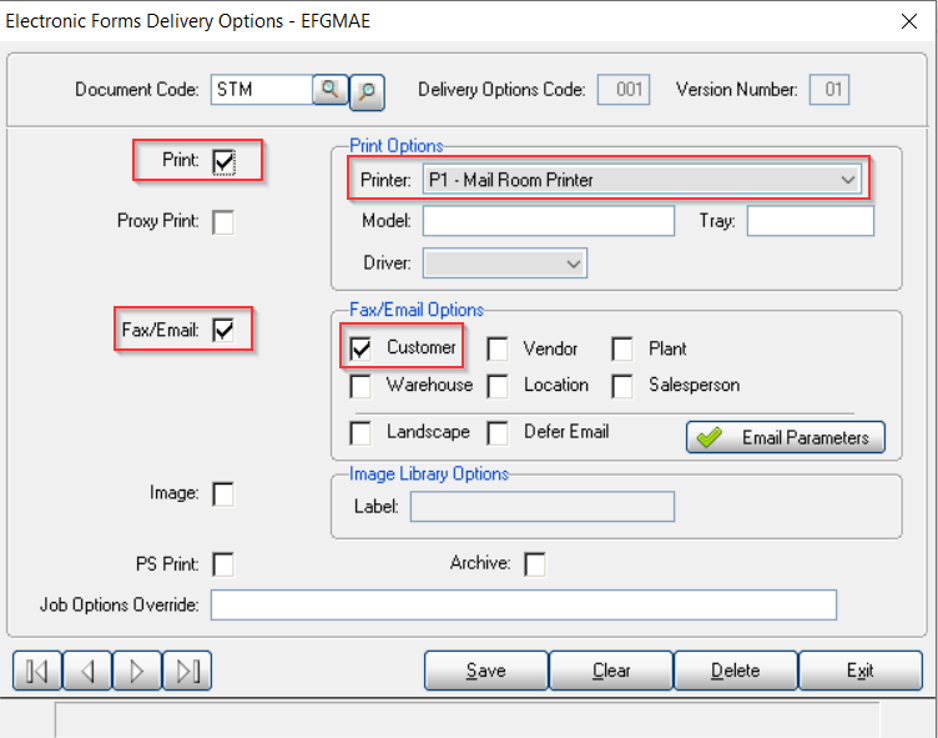Image resolution: width=938 pixels, height=738 pixels.
Task: Check the Plant checkbox
Action: tap(623, 349)
